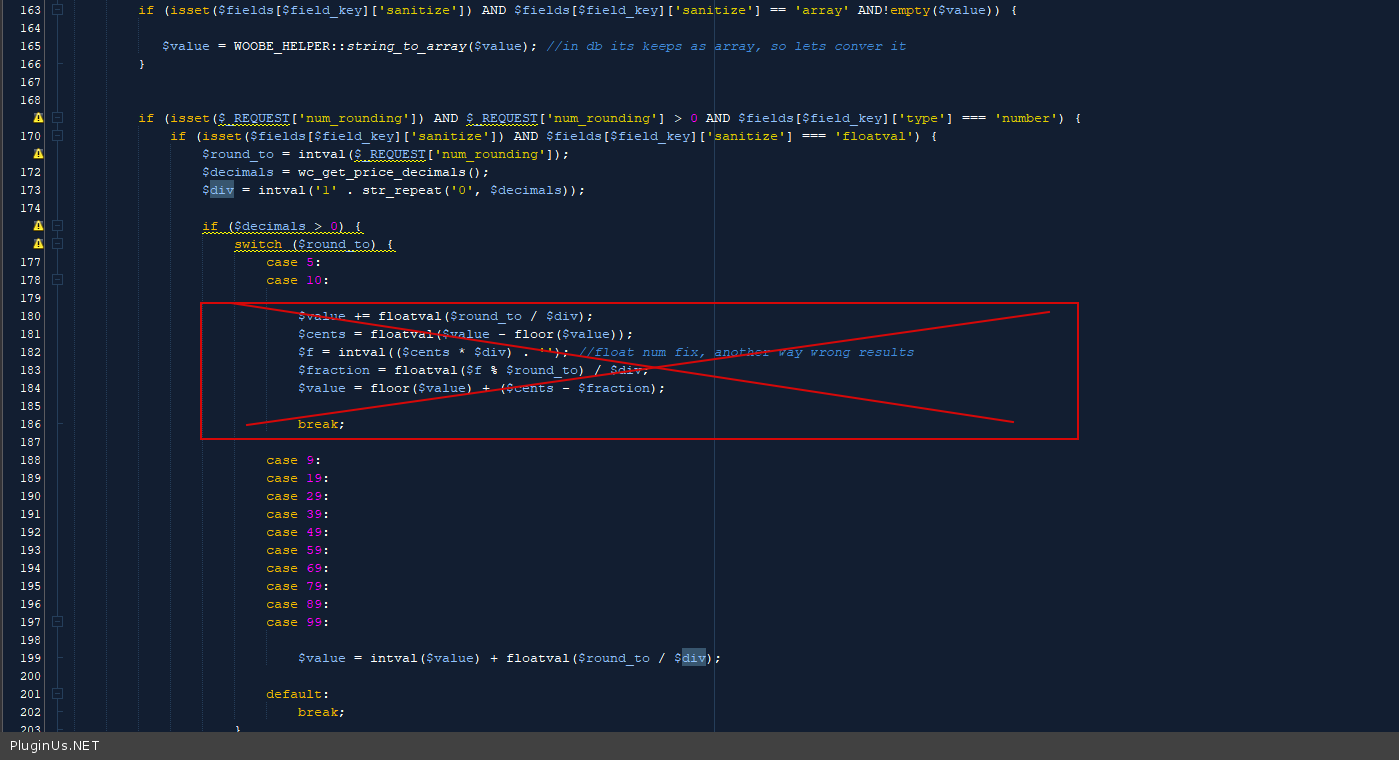Collapse the fold for the switch ($round_to) block

[x=57, y=244]
